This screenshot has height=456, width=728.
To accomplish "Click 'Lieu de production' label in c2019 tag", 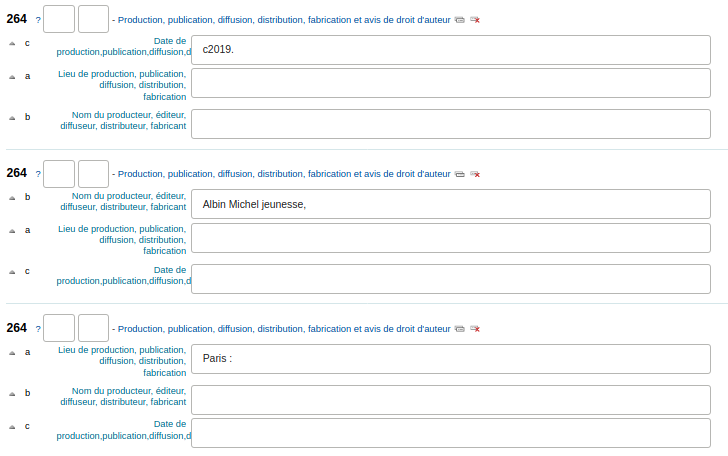I will click(122, 85).
